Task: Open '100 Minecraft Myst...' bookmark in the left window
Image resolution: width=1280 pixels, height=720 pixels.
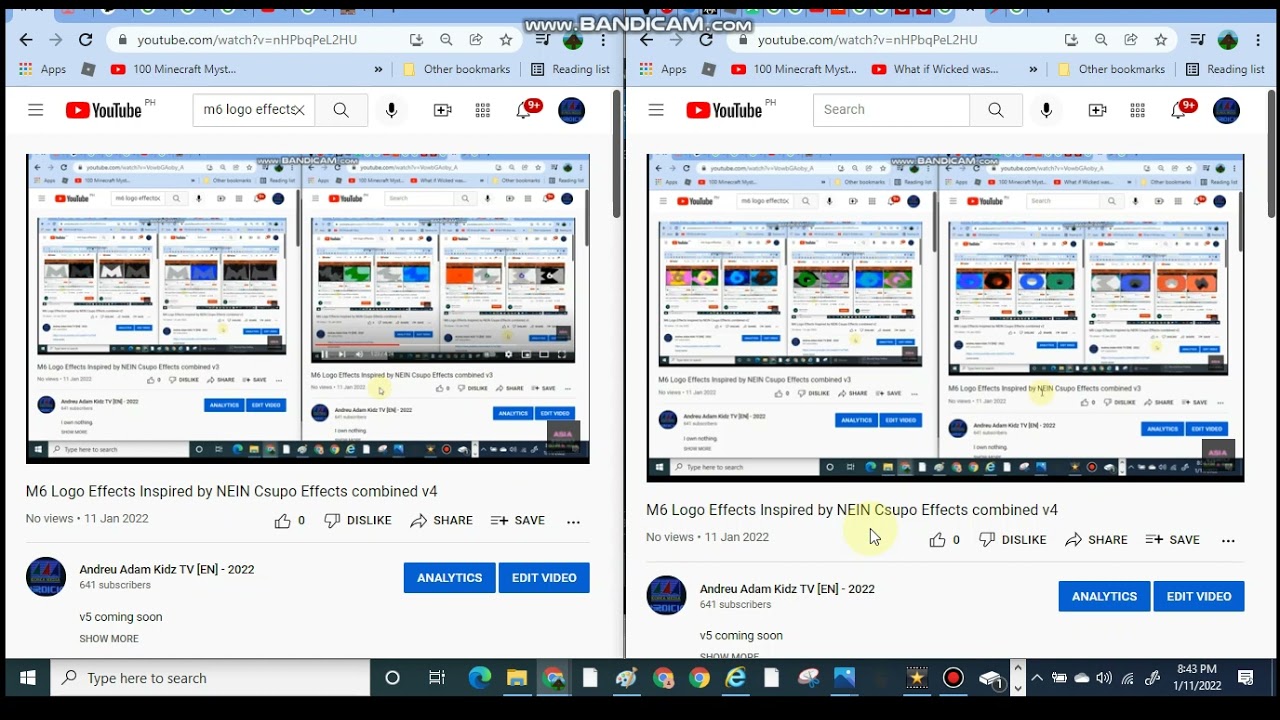Action: click(x=173, y=70)
